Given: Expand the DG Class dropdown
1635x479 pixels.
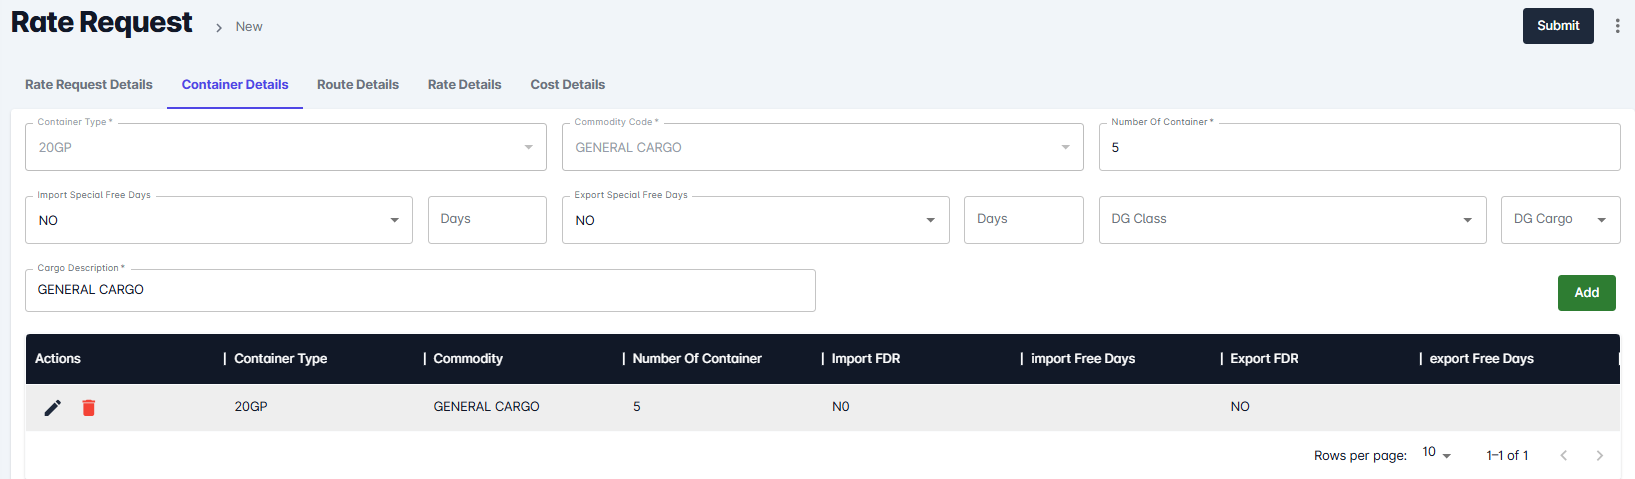Looking at the screenshot, I should [1292, 220].
